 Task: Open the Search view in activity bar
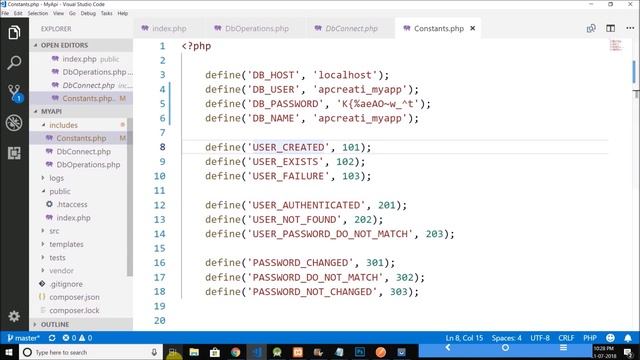pyautogui.click(x=14, y=63)
